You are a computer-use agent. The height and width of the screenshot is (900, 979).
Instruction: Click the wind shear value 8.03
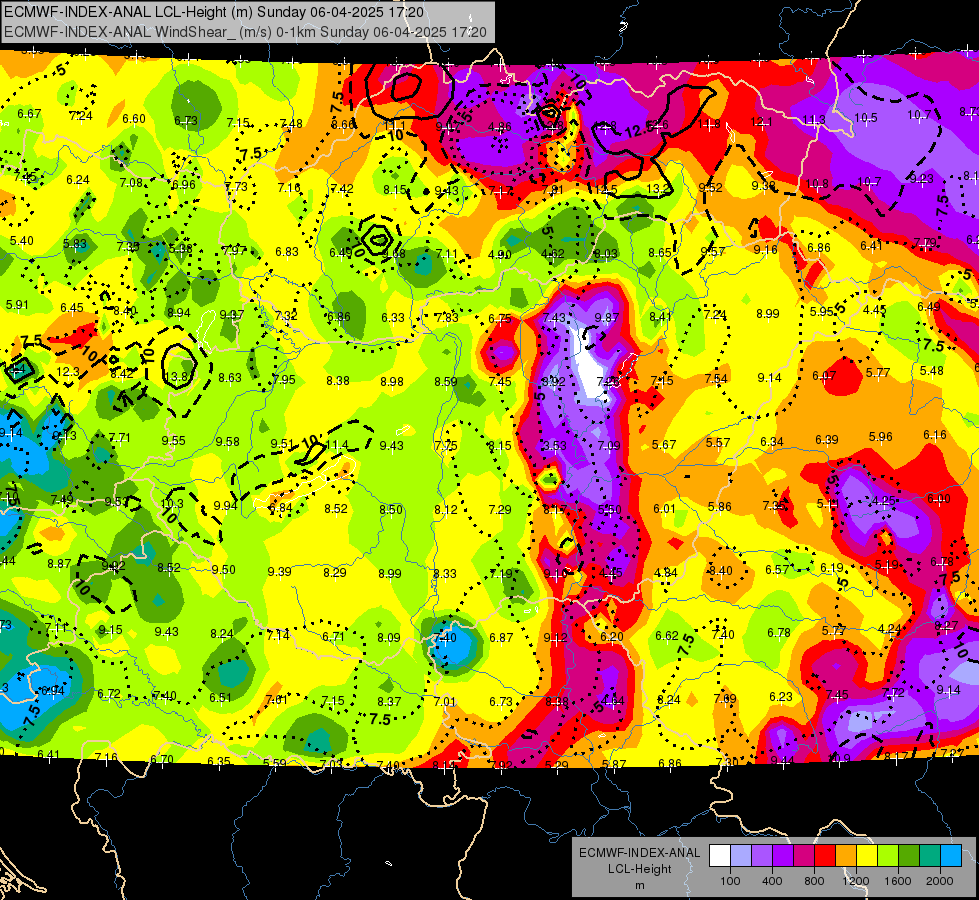[606, 253]
